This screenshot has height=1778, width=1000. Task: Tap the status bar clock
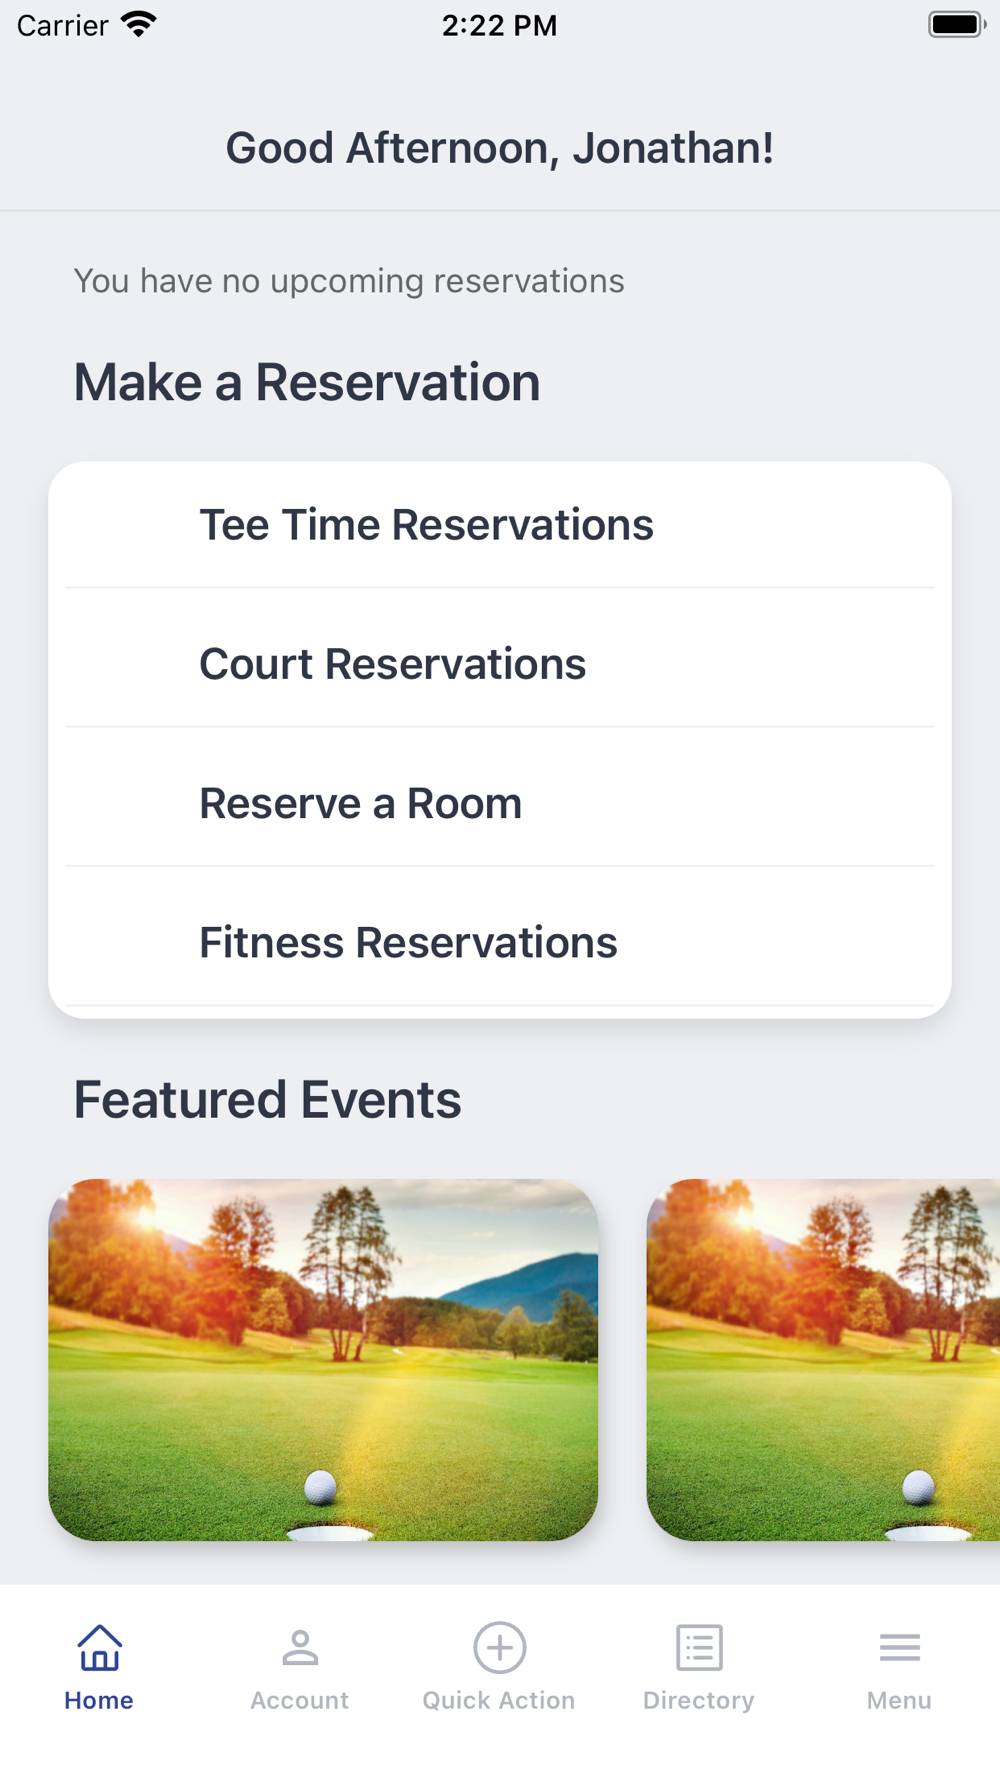[499, 25]
